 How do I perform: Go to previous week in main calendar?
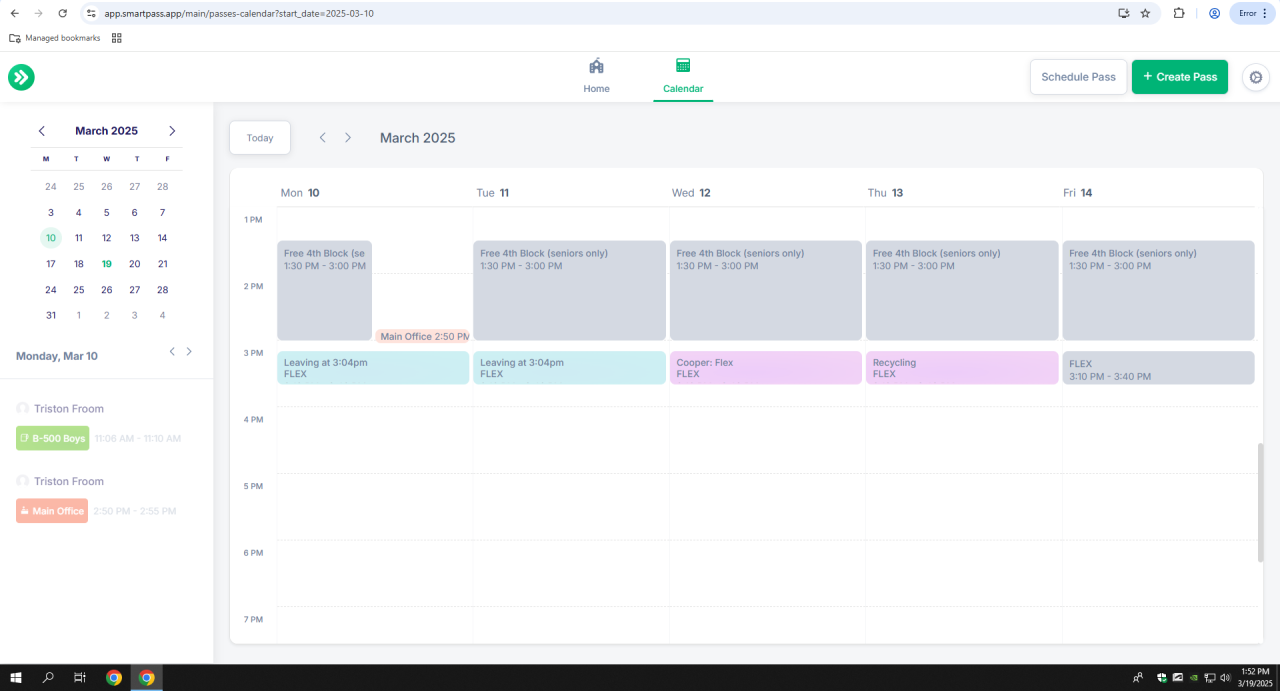point(322,138)
